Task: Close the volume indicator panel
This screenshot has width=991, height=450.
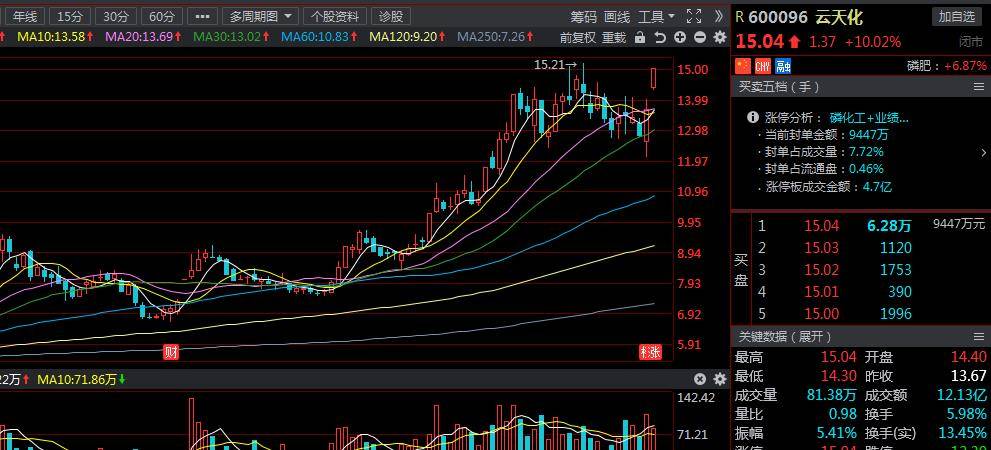Action: pos(700,379)
